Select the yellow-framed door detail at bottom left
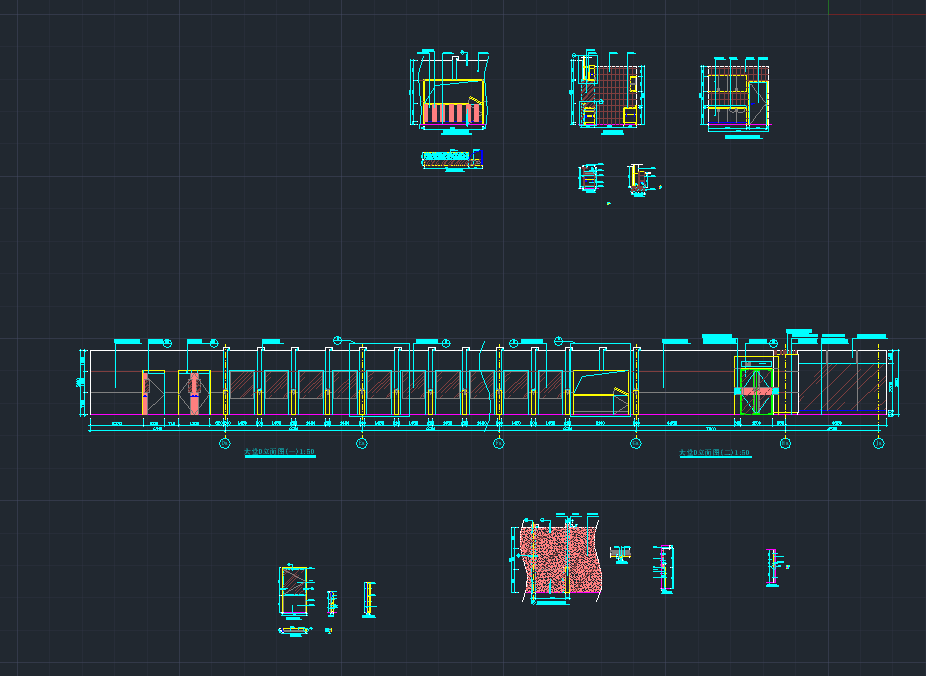Viewport: 926px width, 676px height. pos(292,595)
